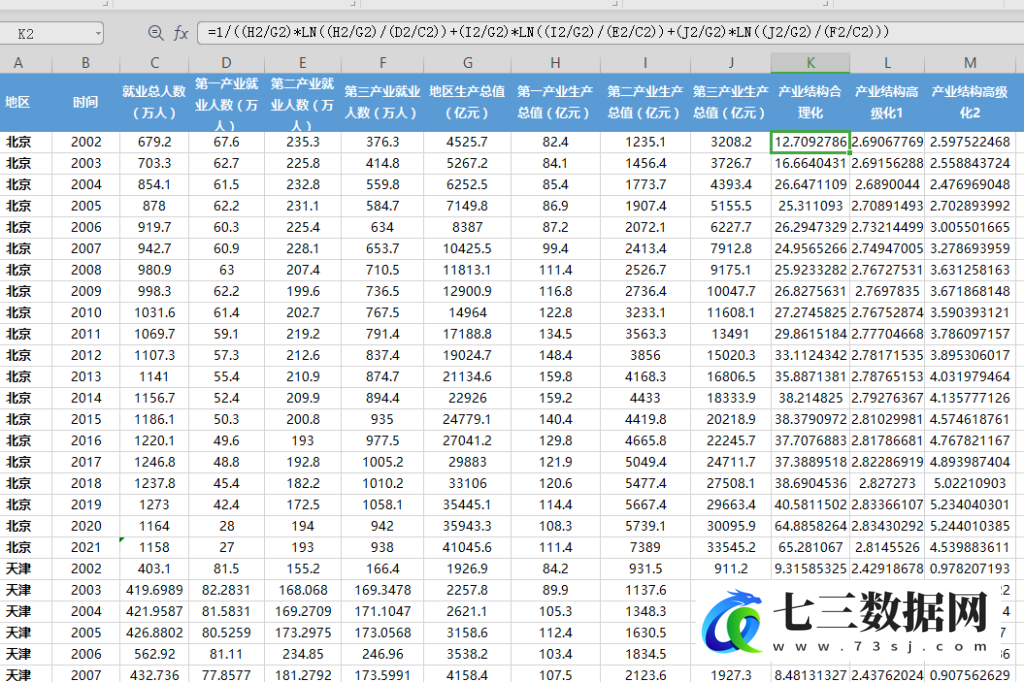1024x682 pixels.
Task: Click cell with value 1158 with green corner mark
Action: click(154, 547)
